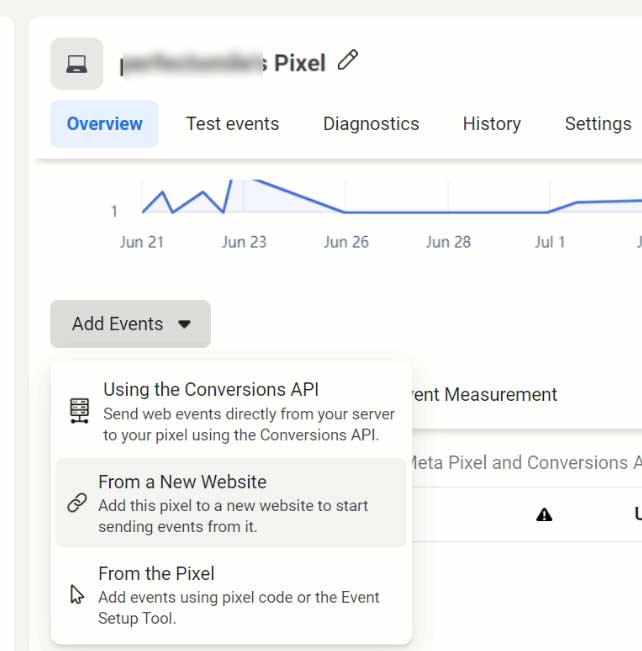Image resolution: width=642 pixels, height=651 pixels.
Task: Click the chain link icon for New Website
Action: click(x=77, y=503)
